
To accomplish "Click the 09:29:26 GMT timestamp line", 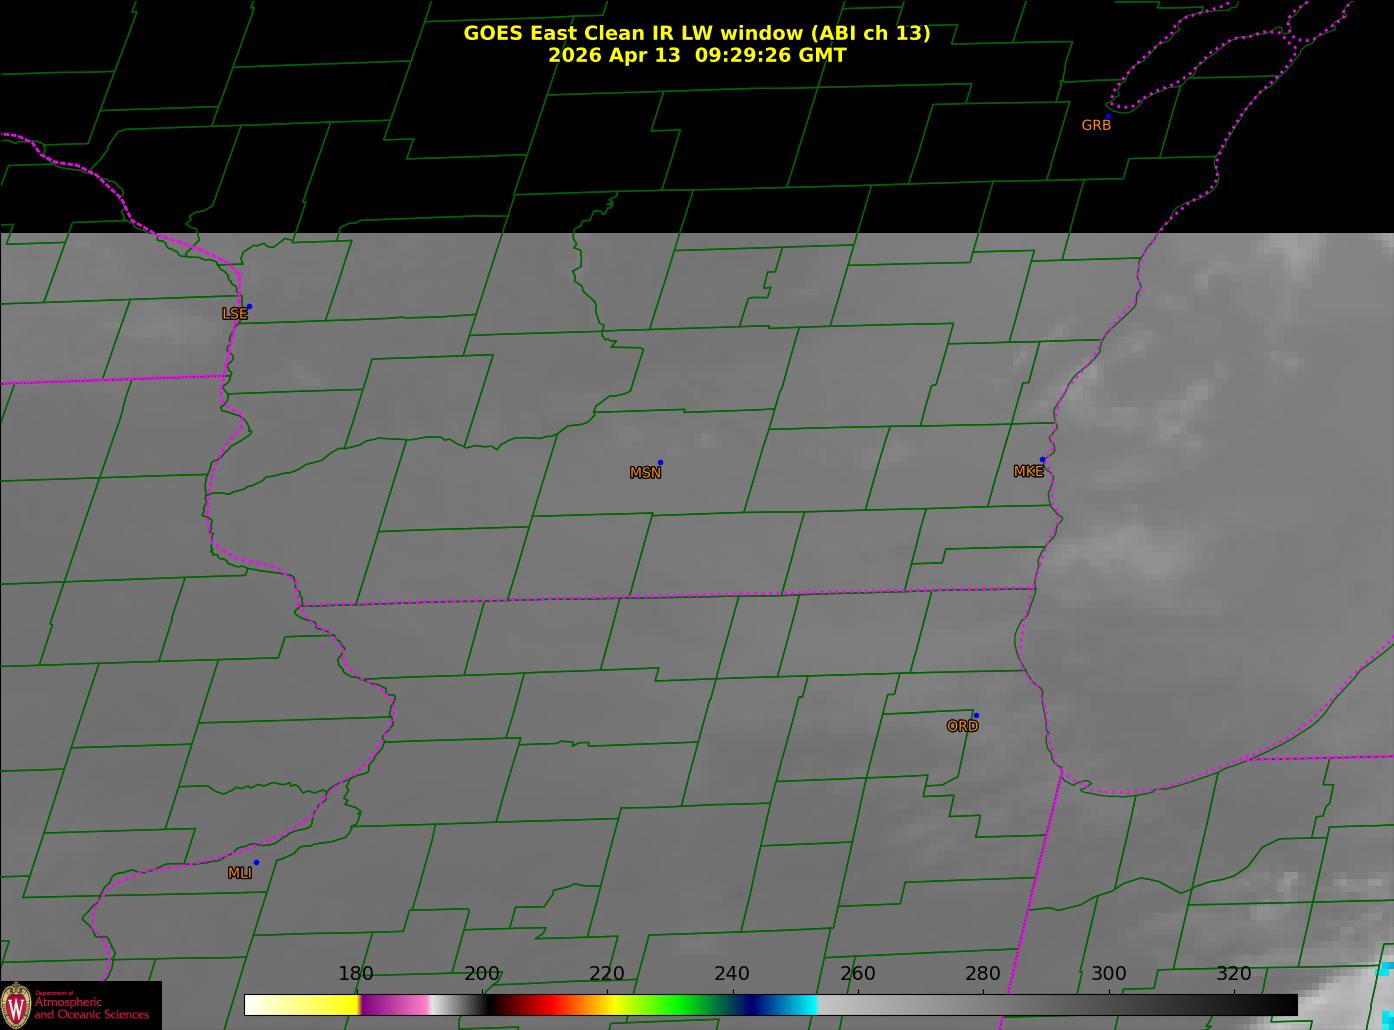I will click(696, 55).
